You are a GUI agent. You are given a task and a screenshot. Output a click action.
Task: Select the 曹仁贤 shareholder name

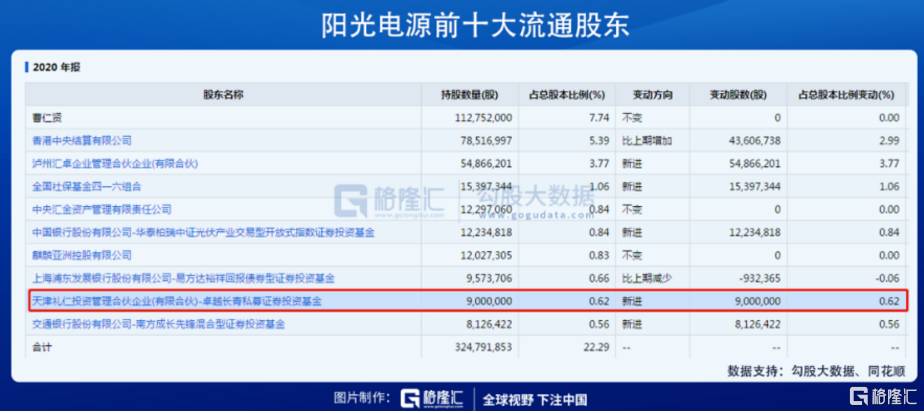point(47,118)
